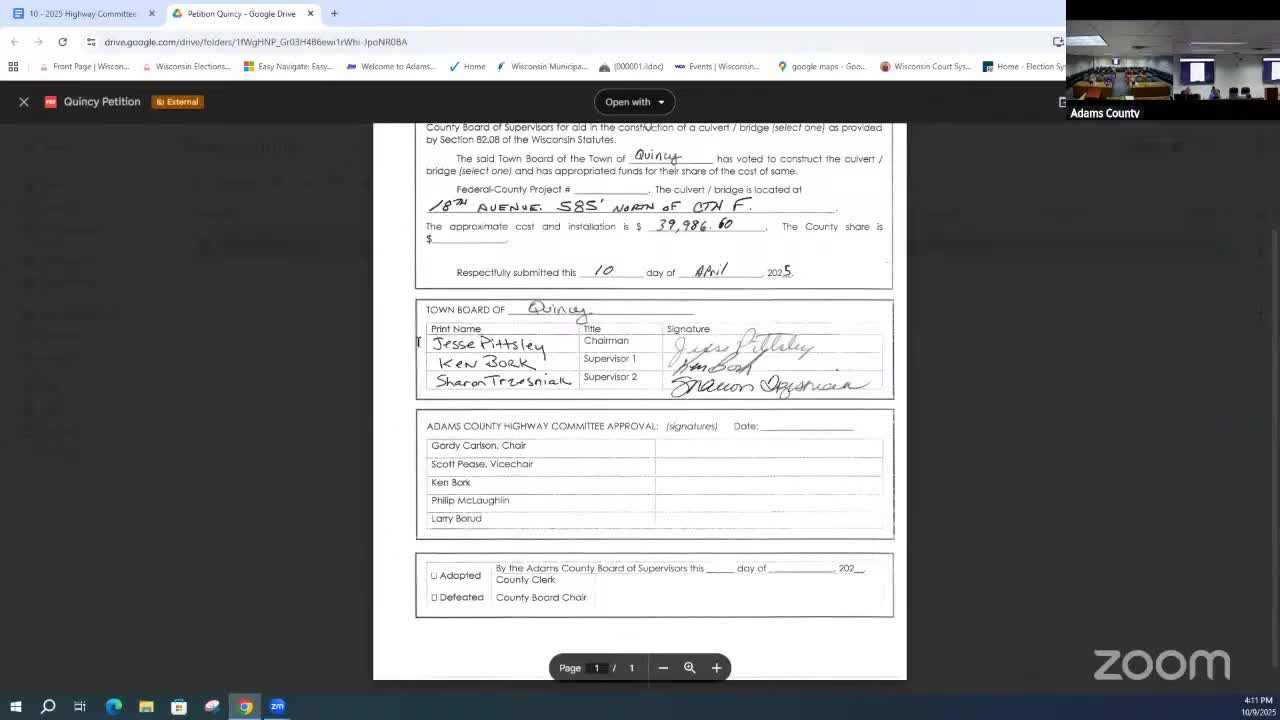Open Task View on the taskbar

80,706
